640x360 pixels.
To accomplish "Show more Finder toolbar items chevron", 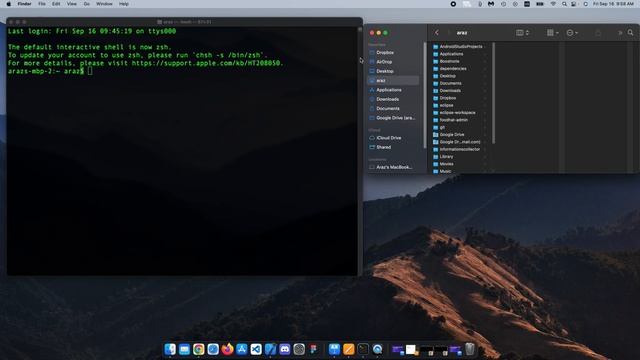I will coord(620,33).
